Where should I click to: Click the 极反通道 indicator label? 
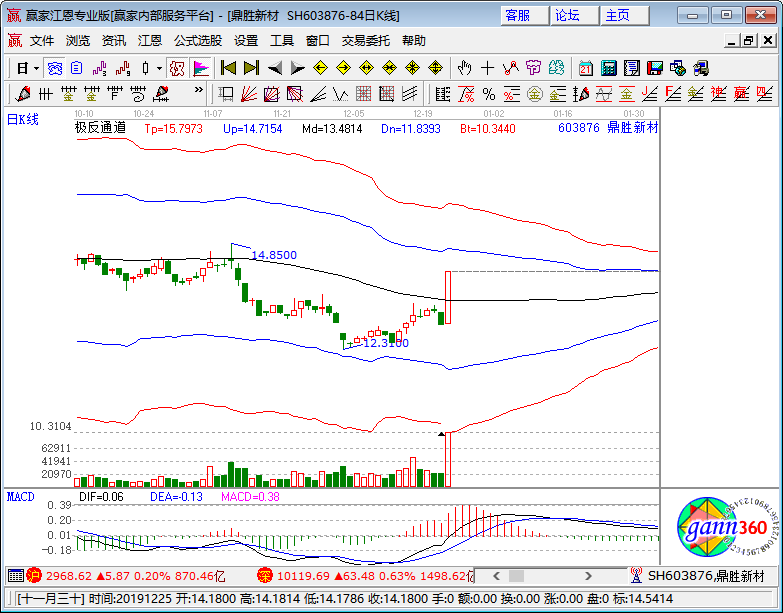tap(100, 128)
